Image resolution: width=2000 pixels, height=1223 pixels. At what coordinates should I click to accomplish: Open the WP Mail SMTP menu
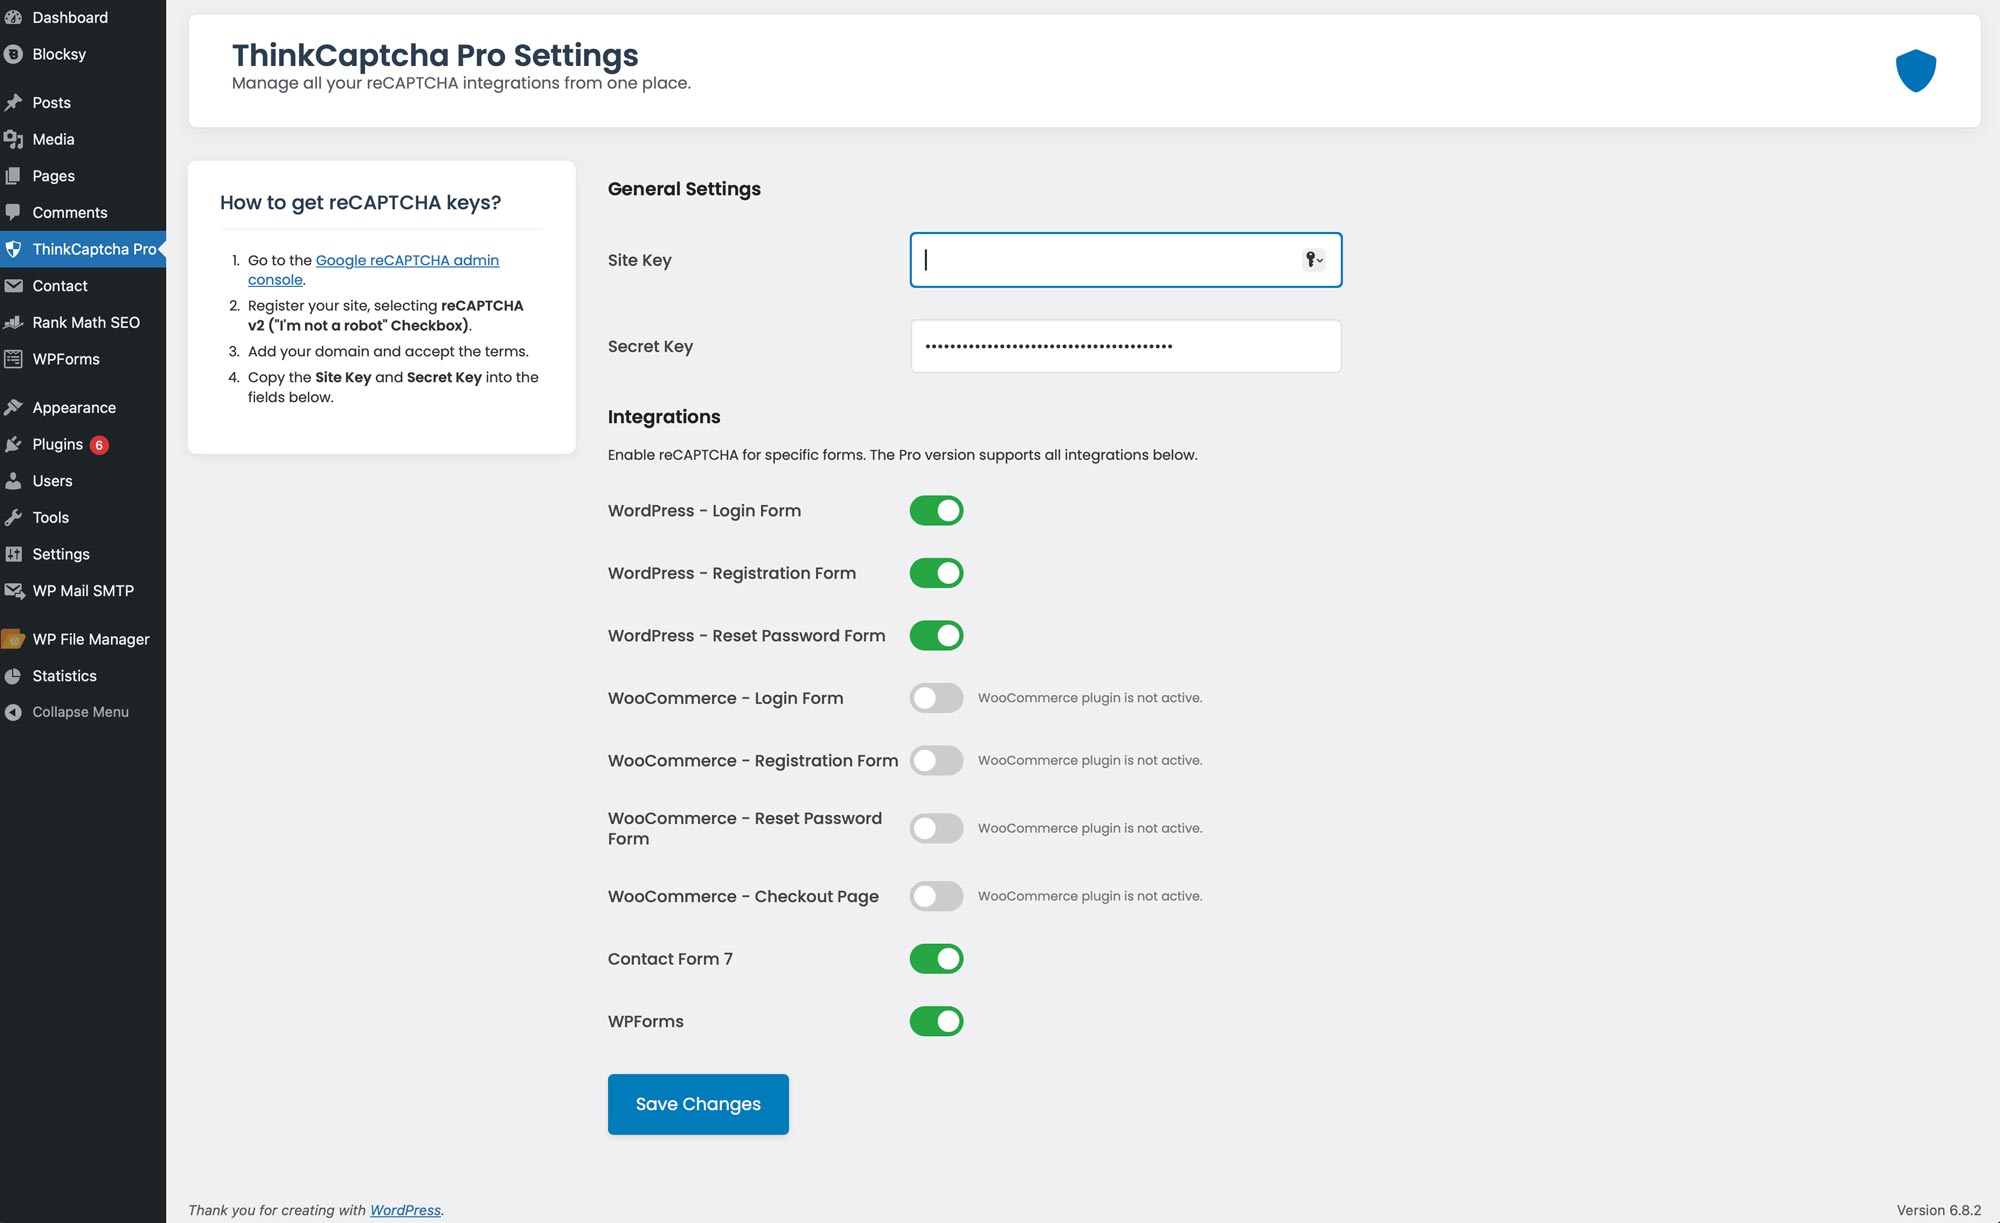(x=83, y=591)
